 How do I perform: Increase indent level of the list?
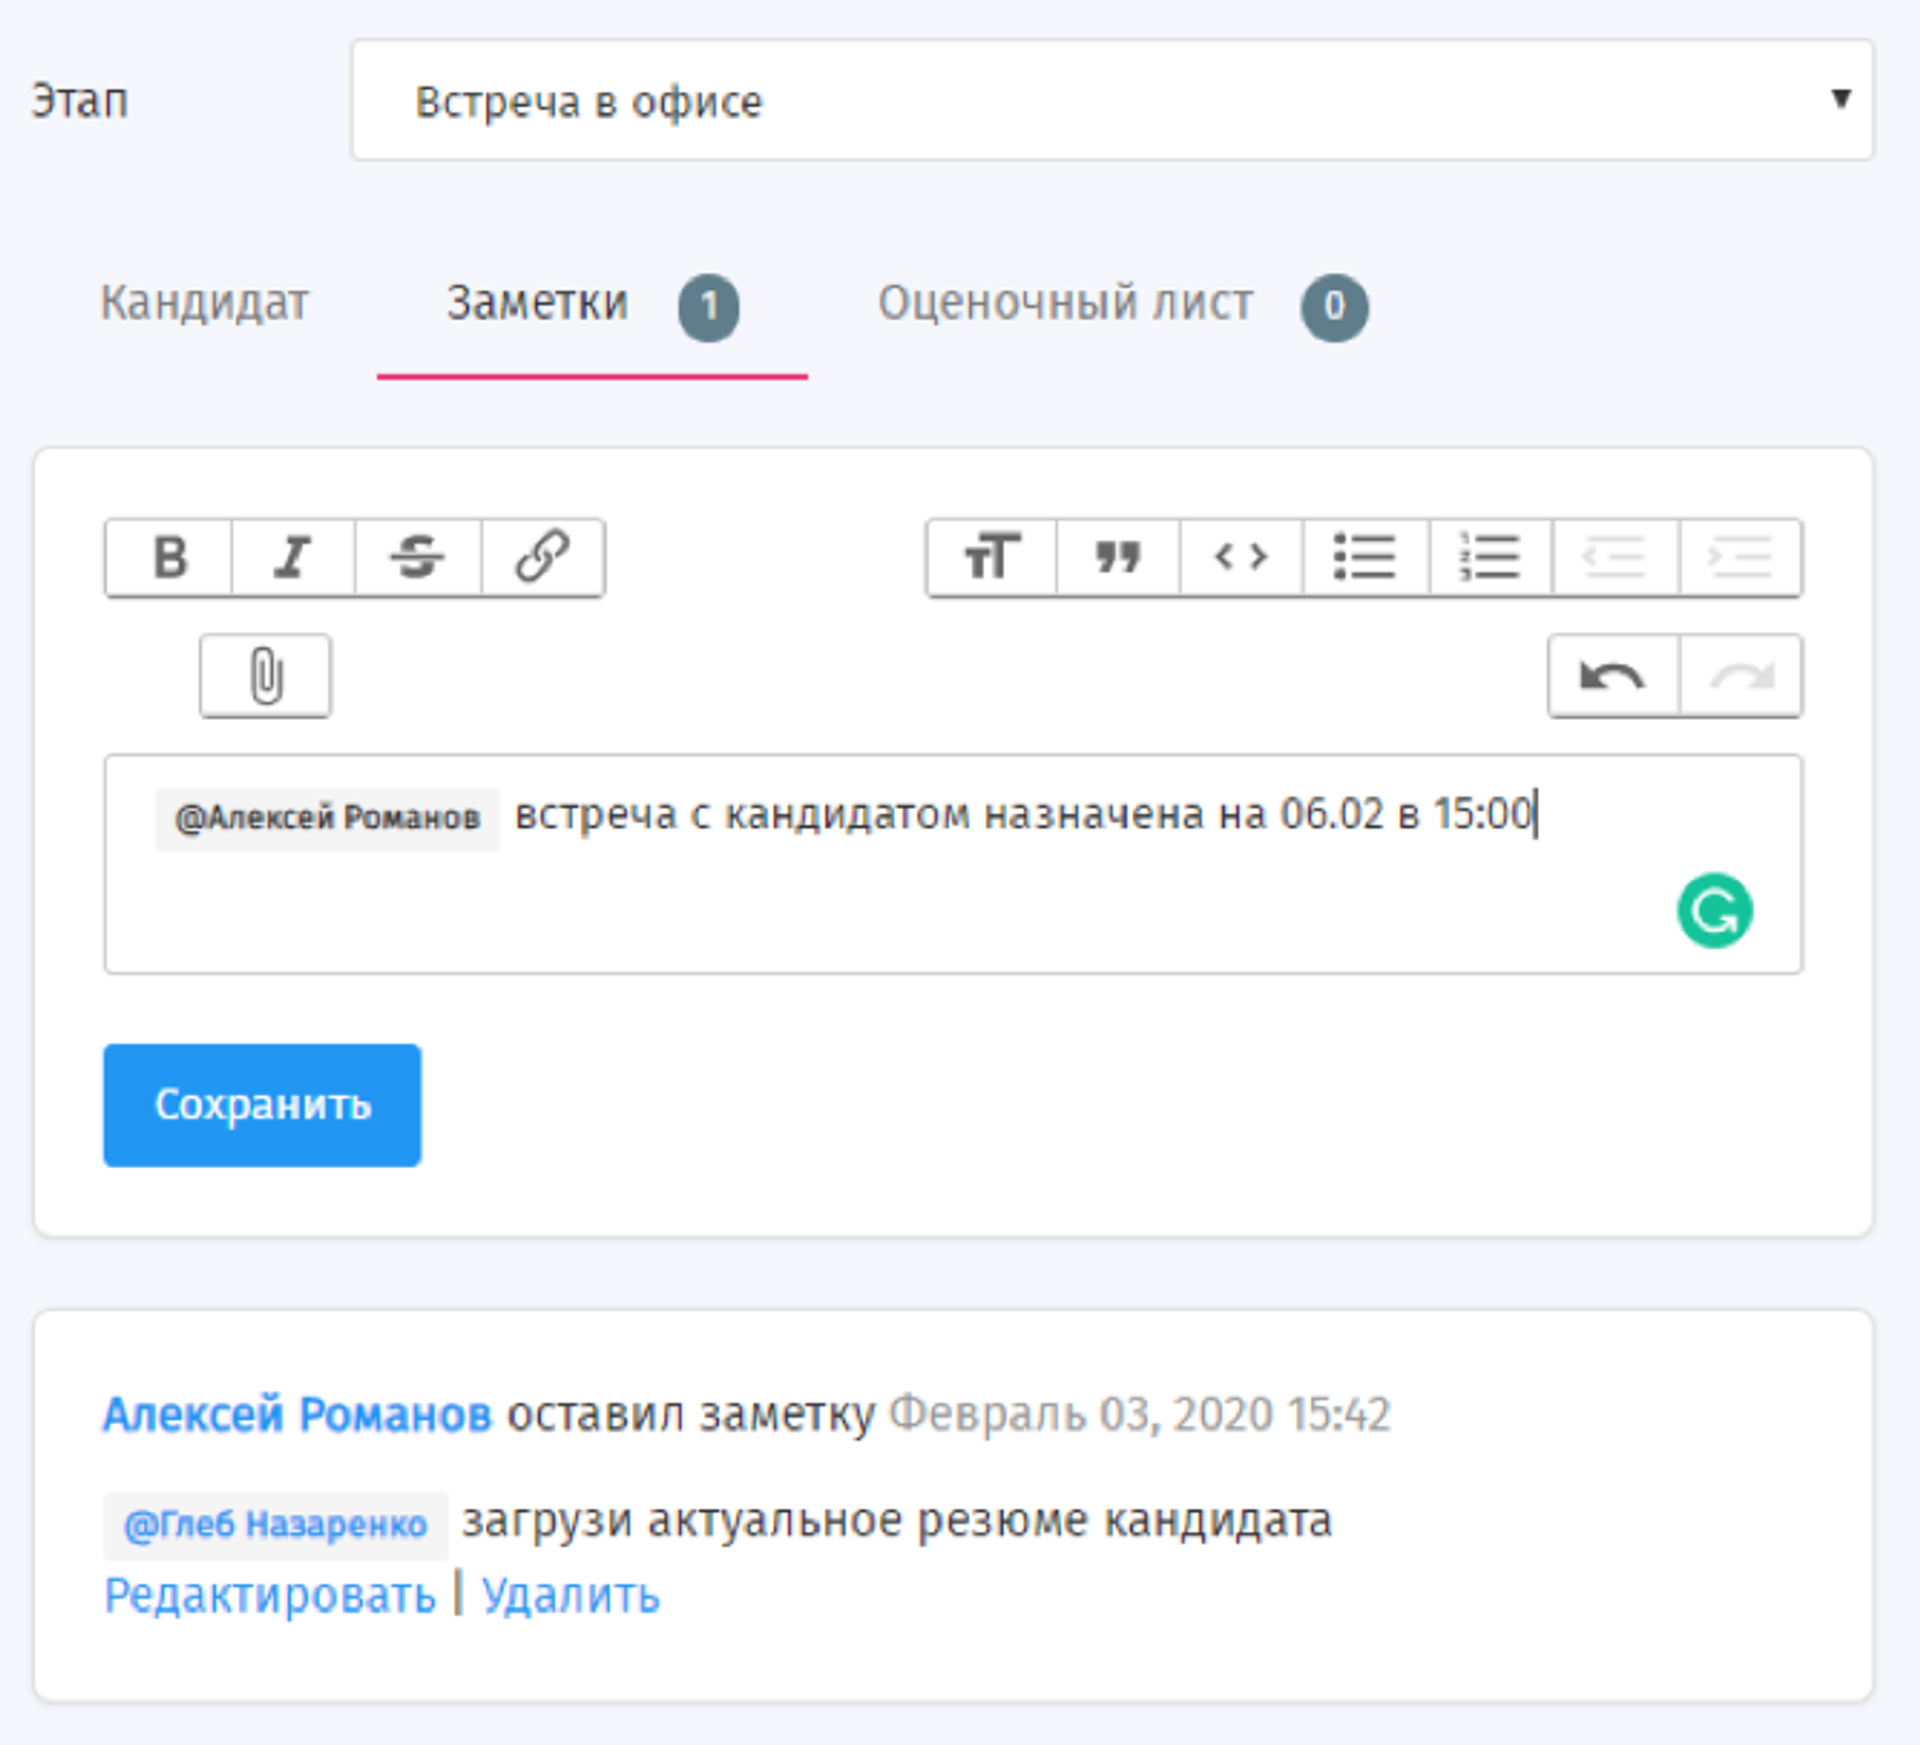(x=1740, y=557)
